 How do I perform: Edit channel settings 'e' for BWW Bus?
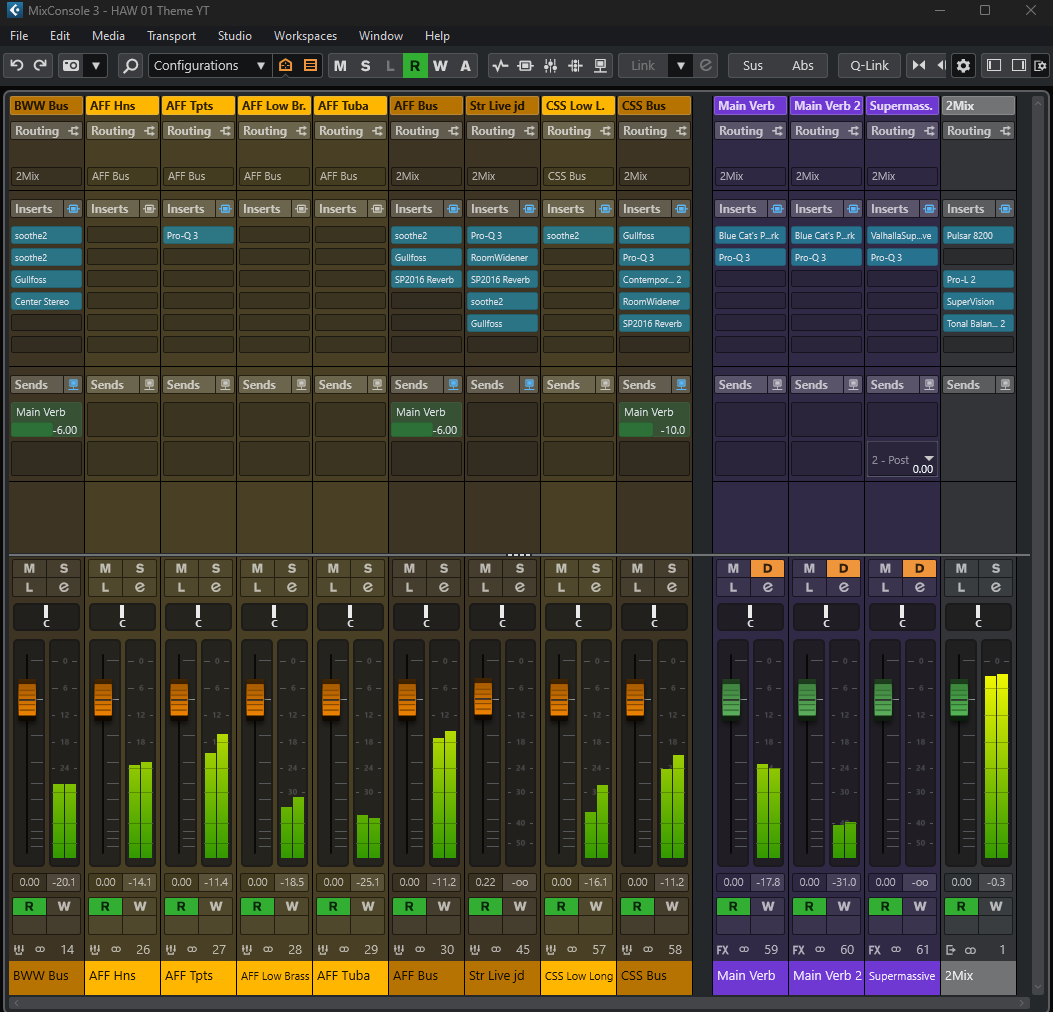click(x=63, y=587)
